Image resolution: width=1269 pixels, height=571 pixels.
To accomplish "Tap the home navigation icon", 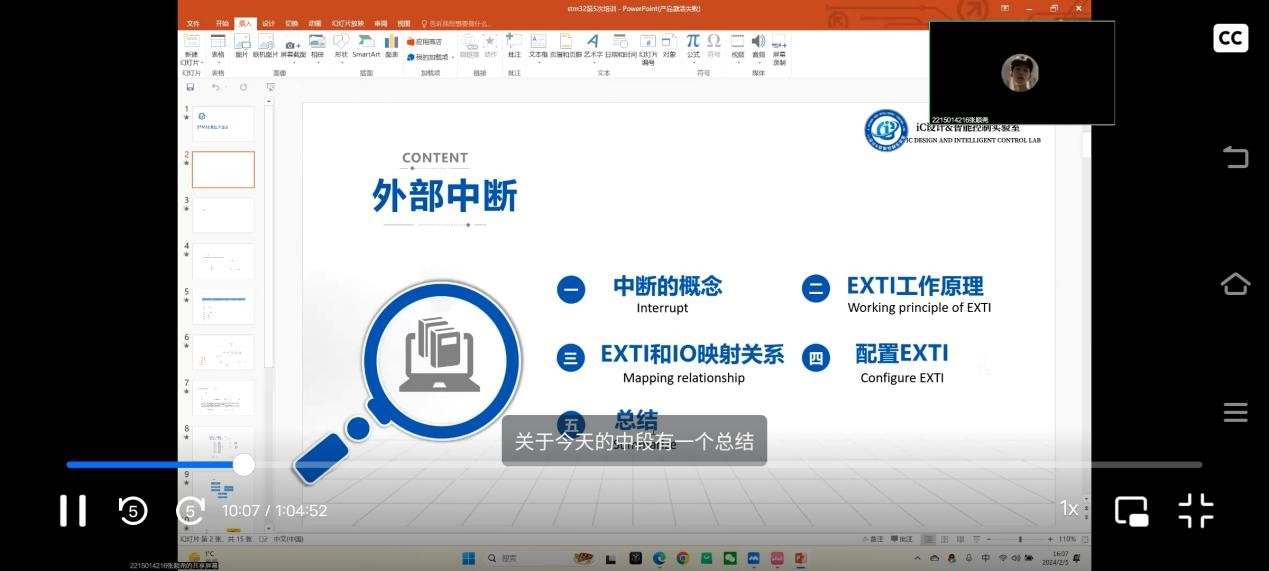I will point(1235,284).
